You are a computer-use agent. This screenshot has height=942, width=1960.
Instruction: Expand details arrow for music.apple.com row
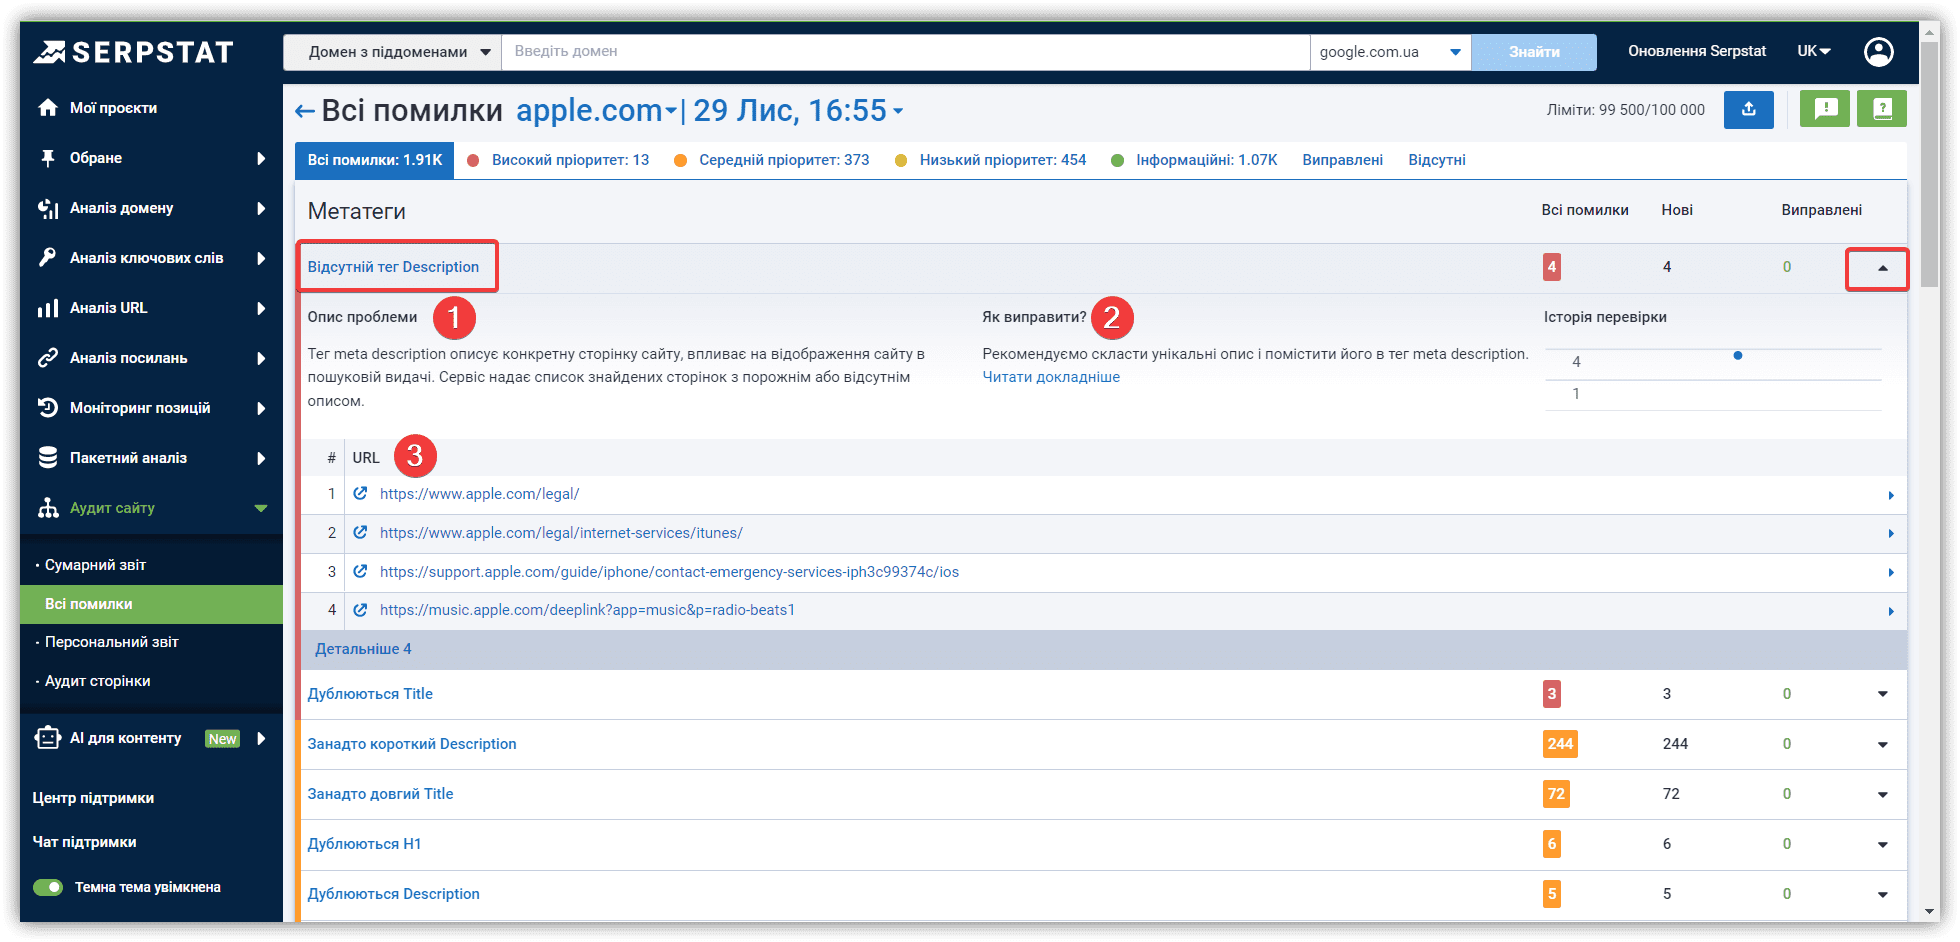click(1890, 611)
